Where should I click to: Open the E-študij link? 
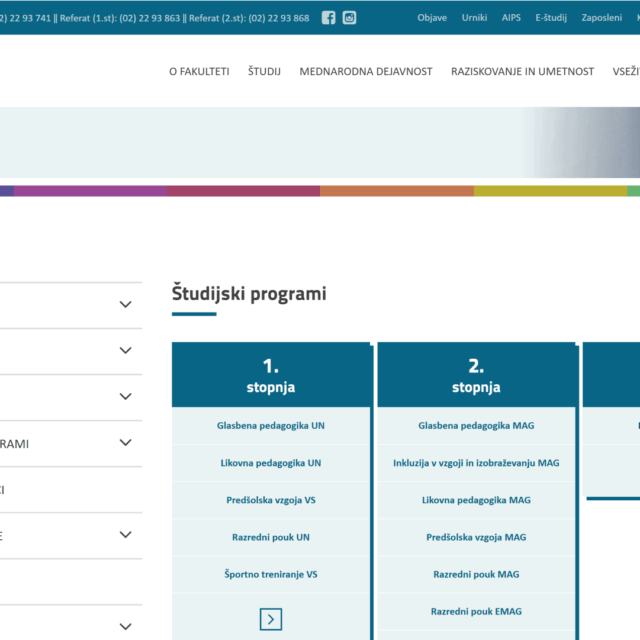click(x=551, y=18)
